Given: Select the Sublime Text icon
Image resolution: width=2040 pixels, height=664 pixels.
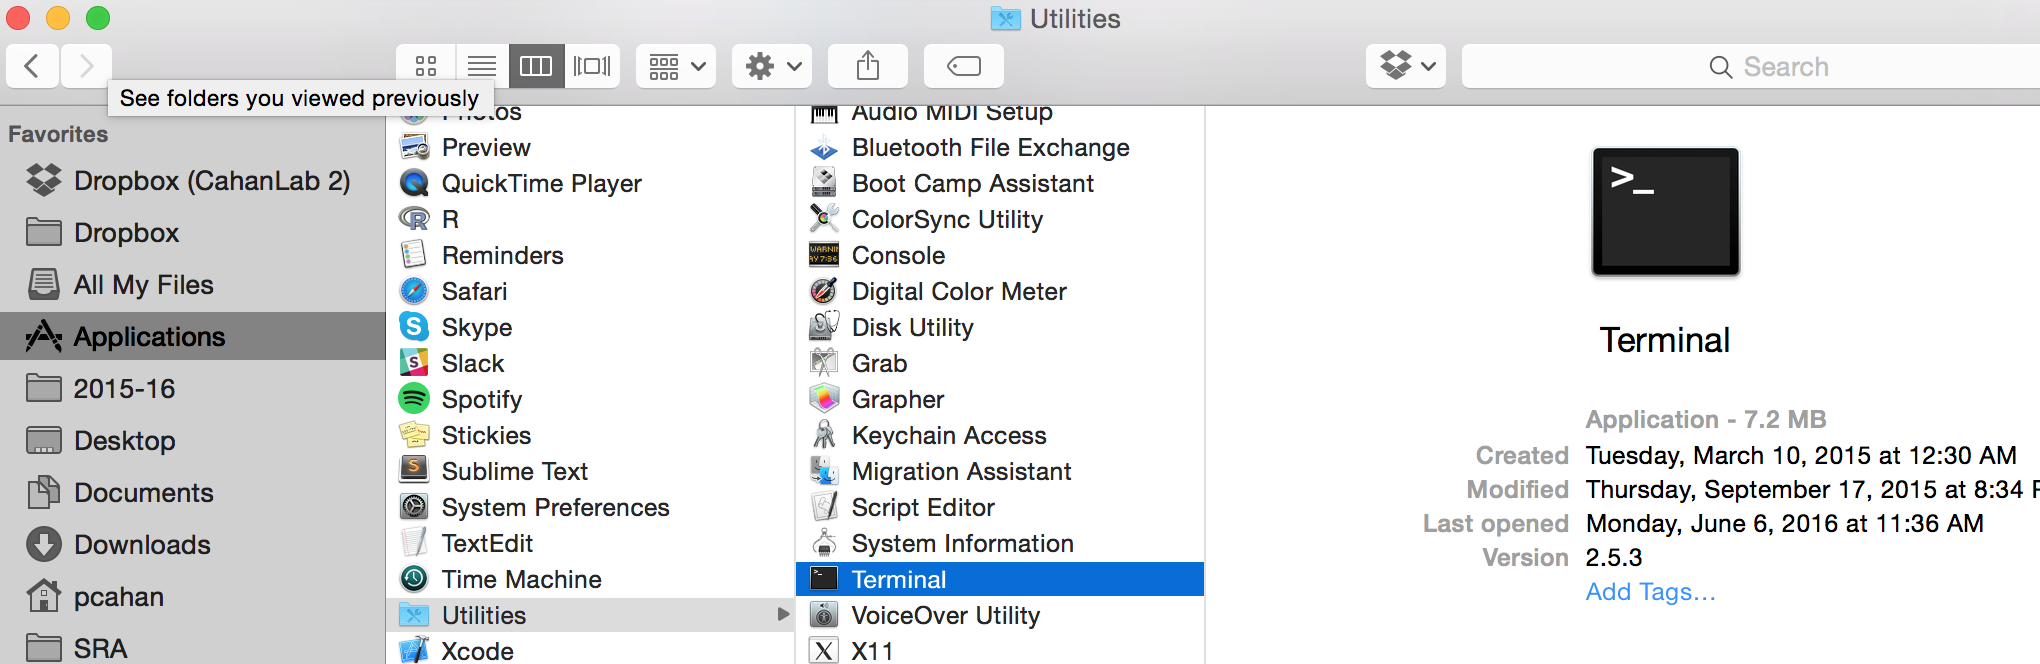Looking at the screenshot, I should 414,471.
